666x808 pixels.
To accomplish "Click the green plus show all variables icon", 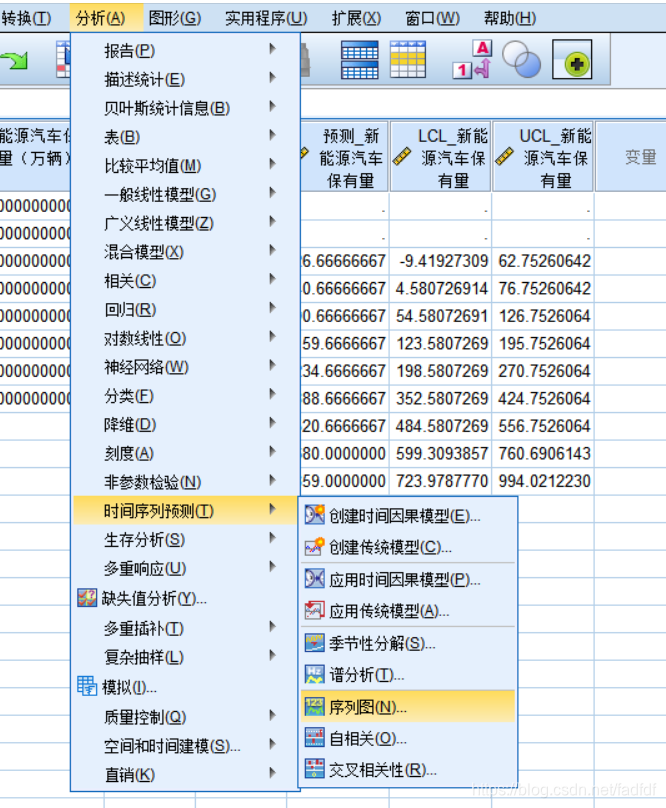I will click(x=572, y=60).
